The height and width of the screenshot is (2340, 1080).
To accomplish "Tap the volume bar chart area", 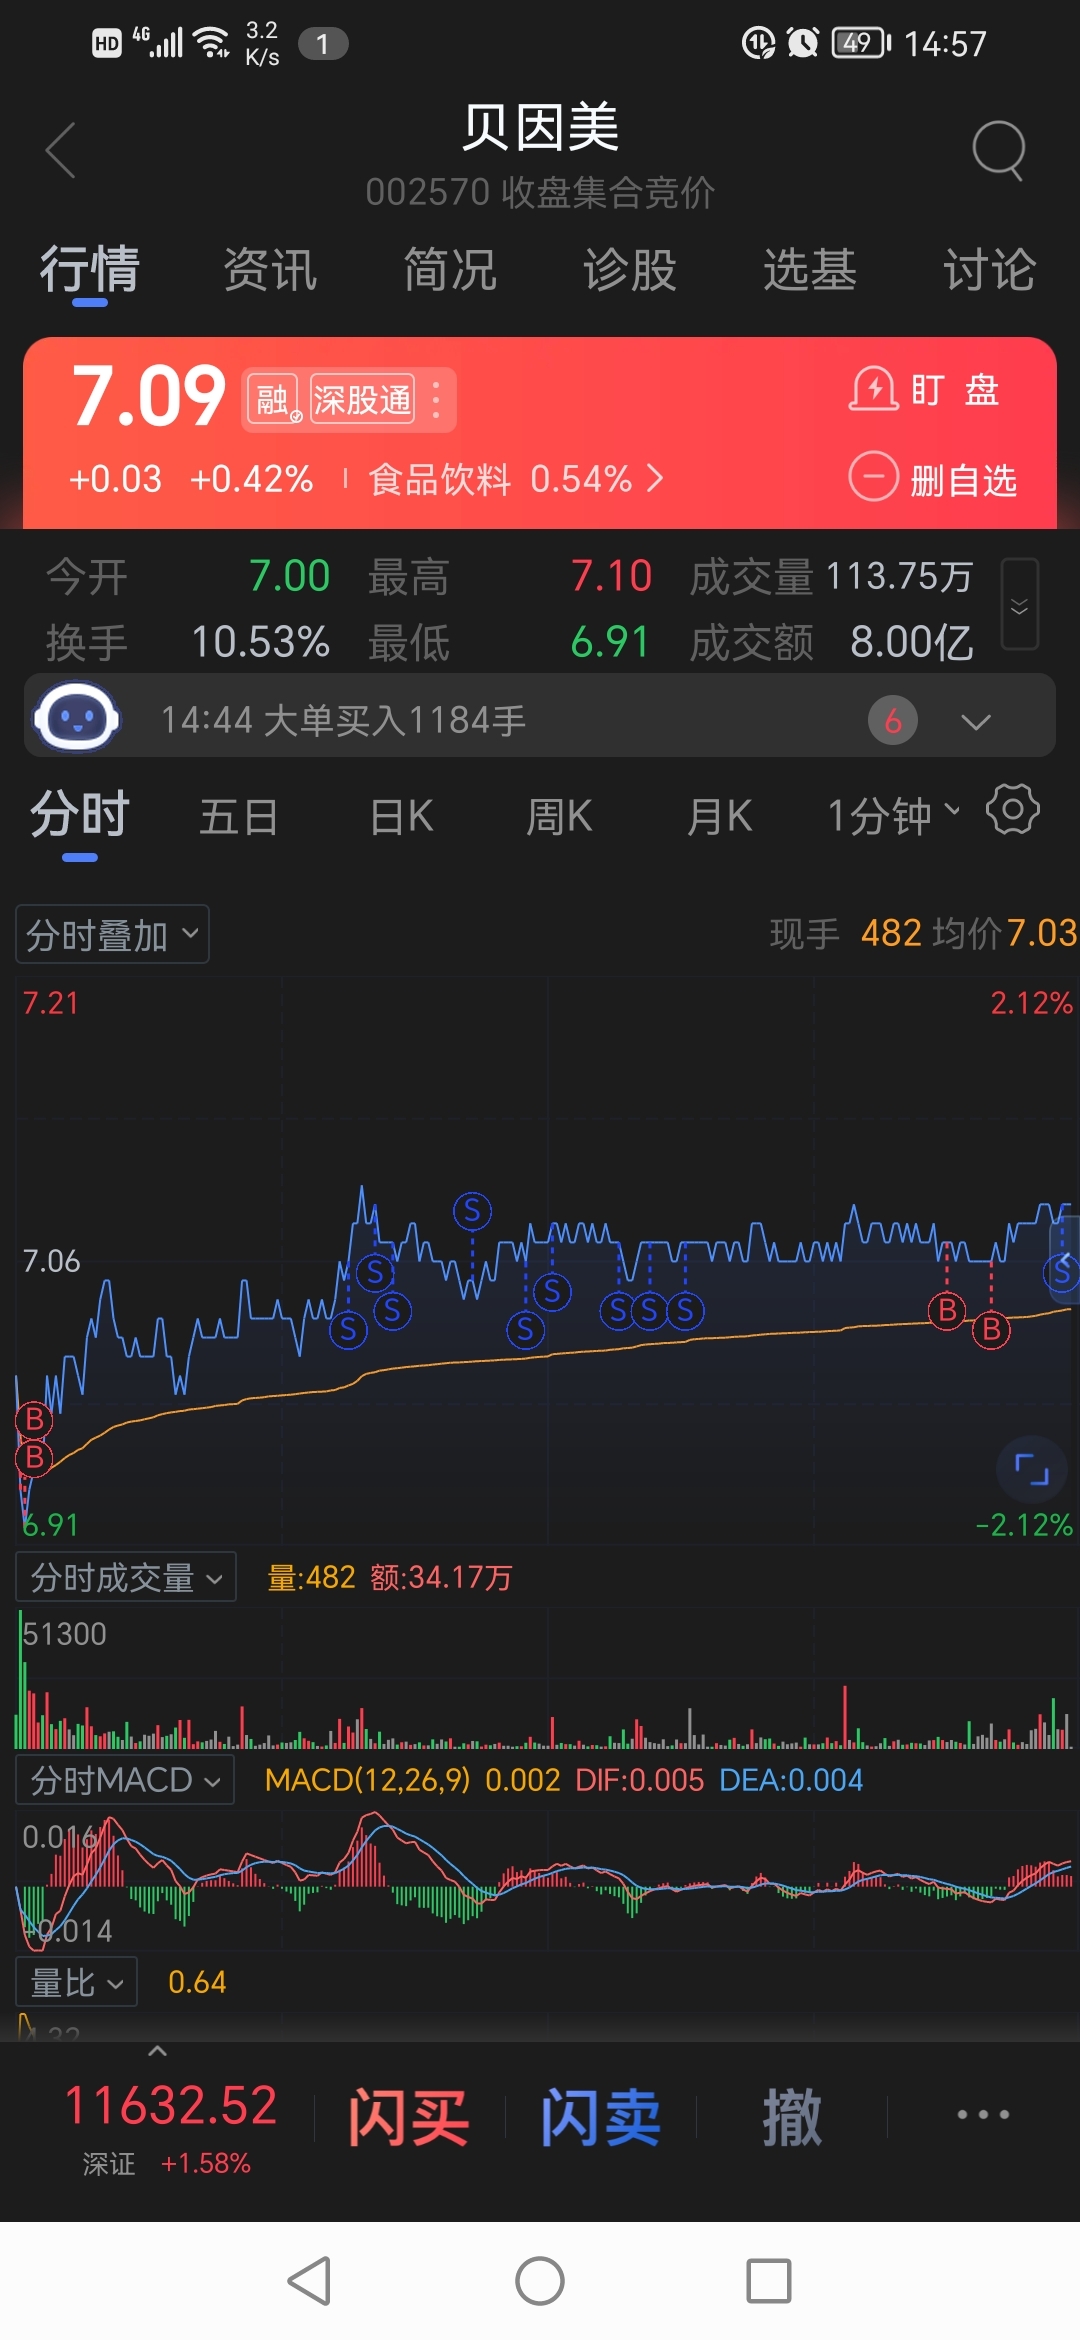I will [x=545, y=1680].
